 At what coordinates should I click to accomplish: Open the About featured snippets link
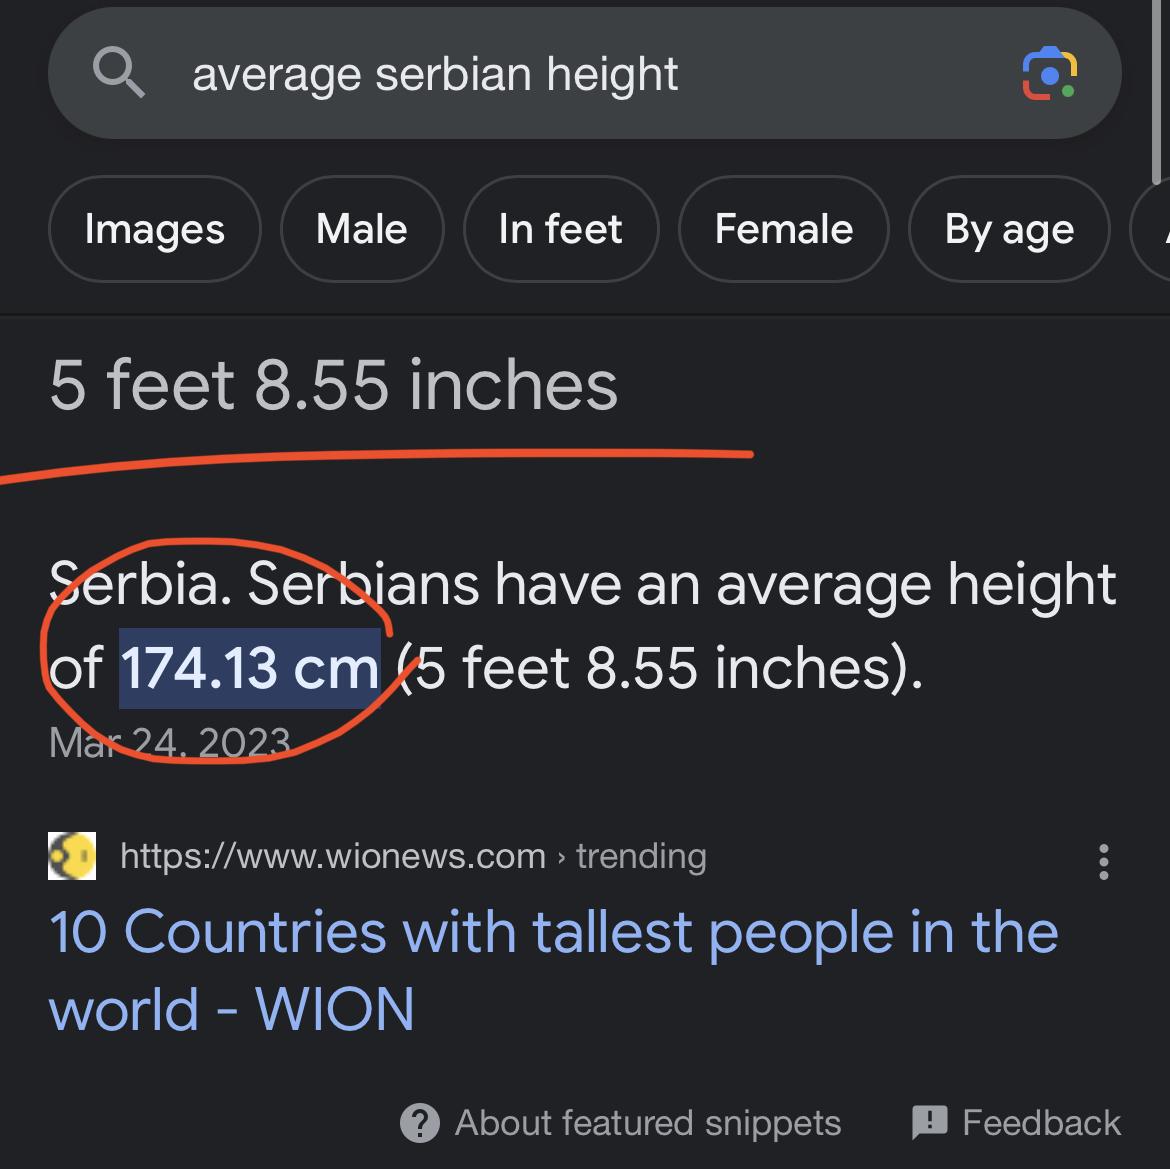[648, 1123]
